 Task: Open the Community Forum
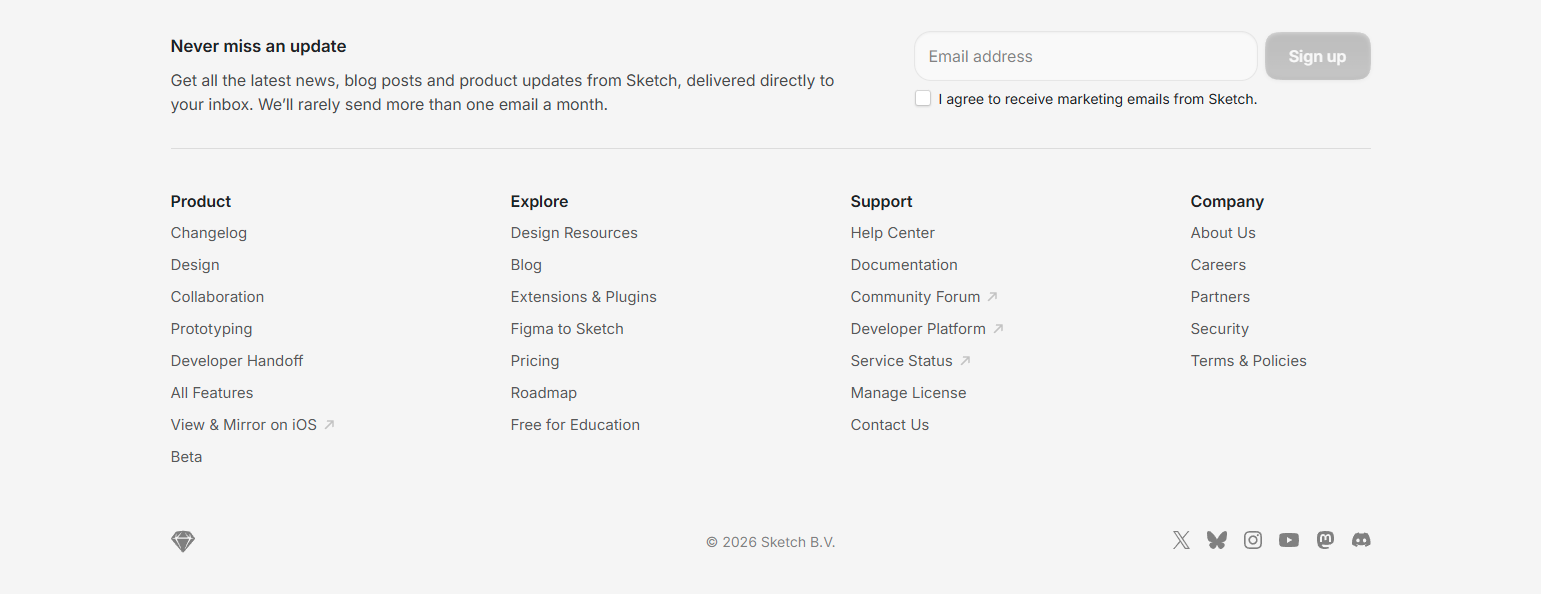[916, 296]
